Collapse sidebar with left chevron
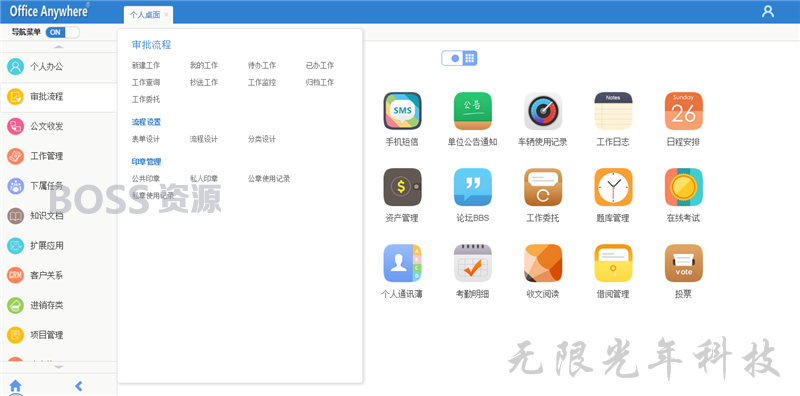The height and width of the screenshot is (396, 800). [79, 386]
